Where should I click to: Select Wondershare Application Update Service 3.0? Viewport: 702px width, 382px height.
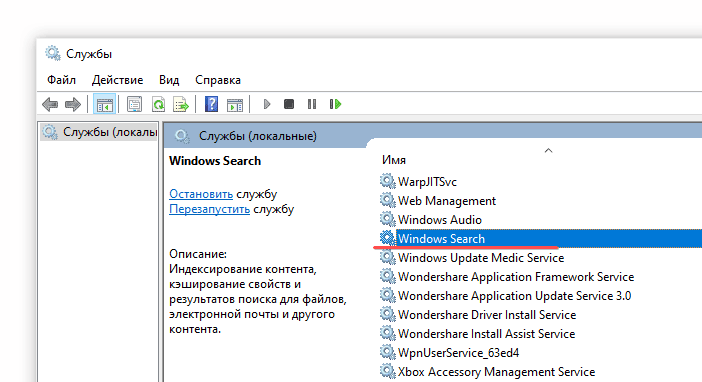coord(514,296)
